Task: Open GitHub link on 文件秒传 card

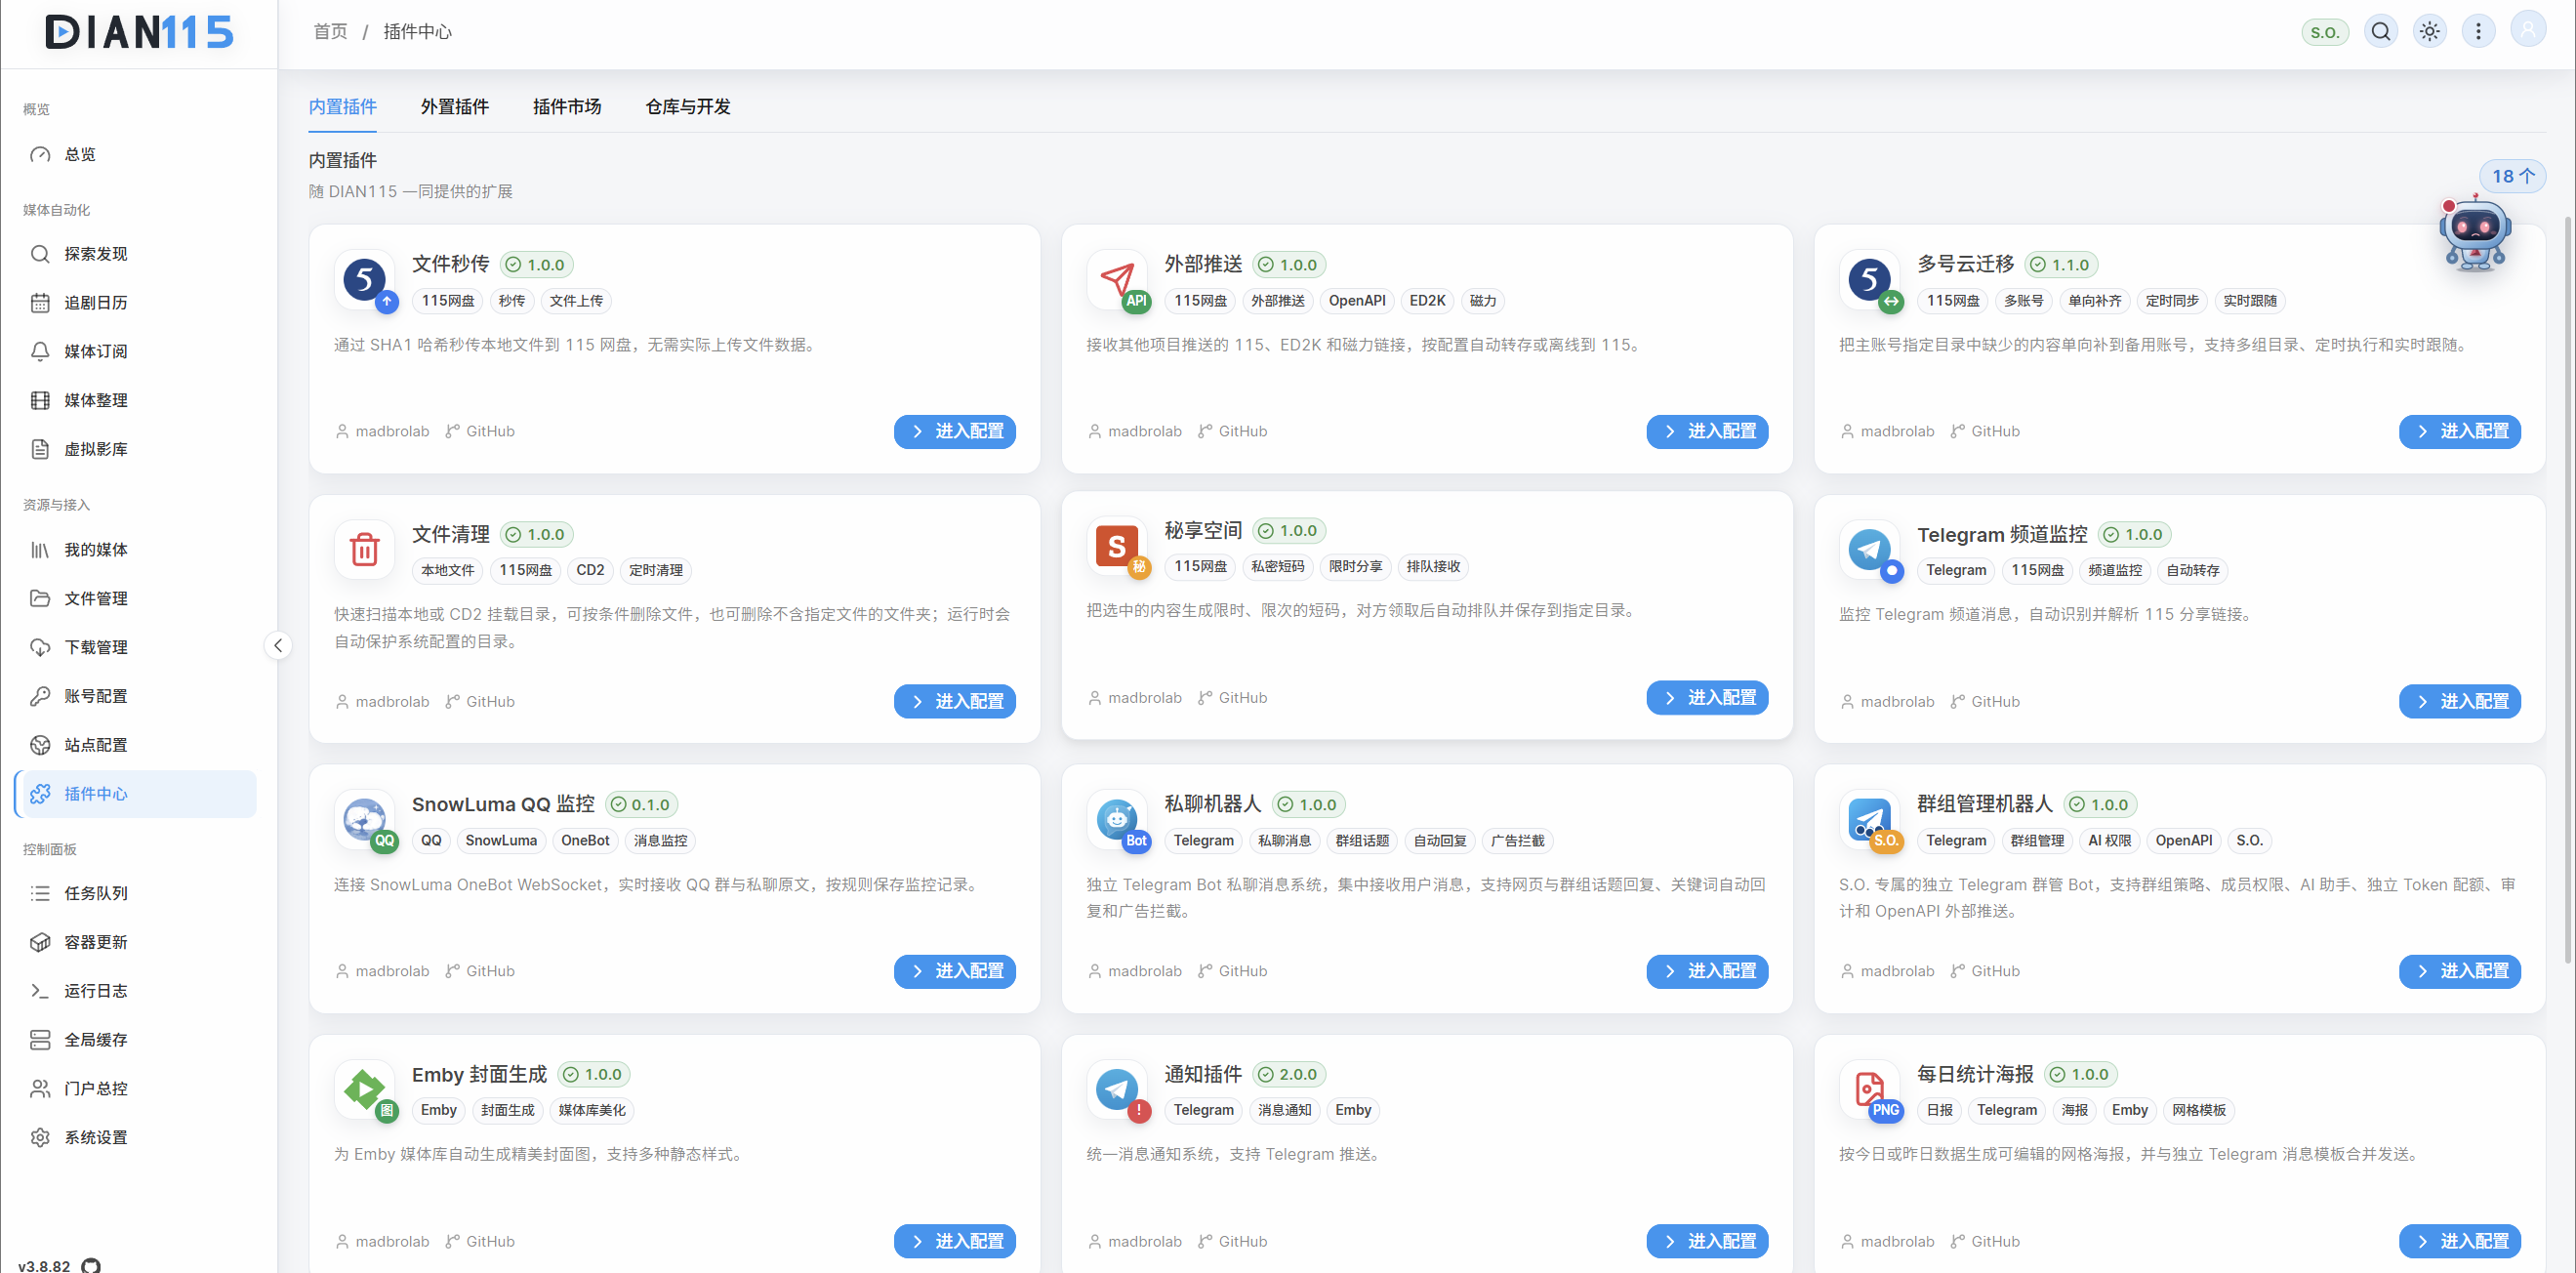Action: coord(480,431)
